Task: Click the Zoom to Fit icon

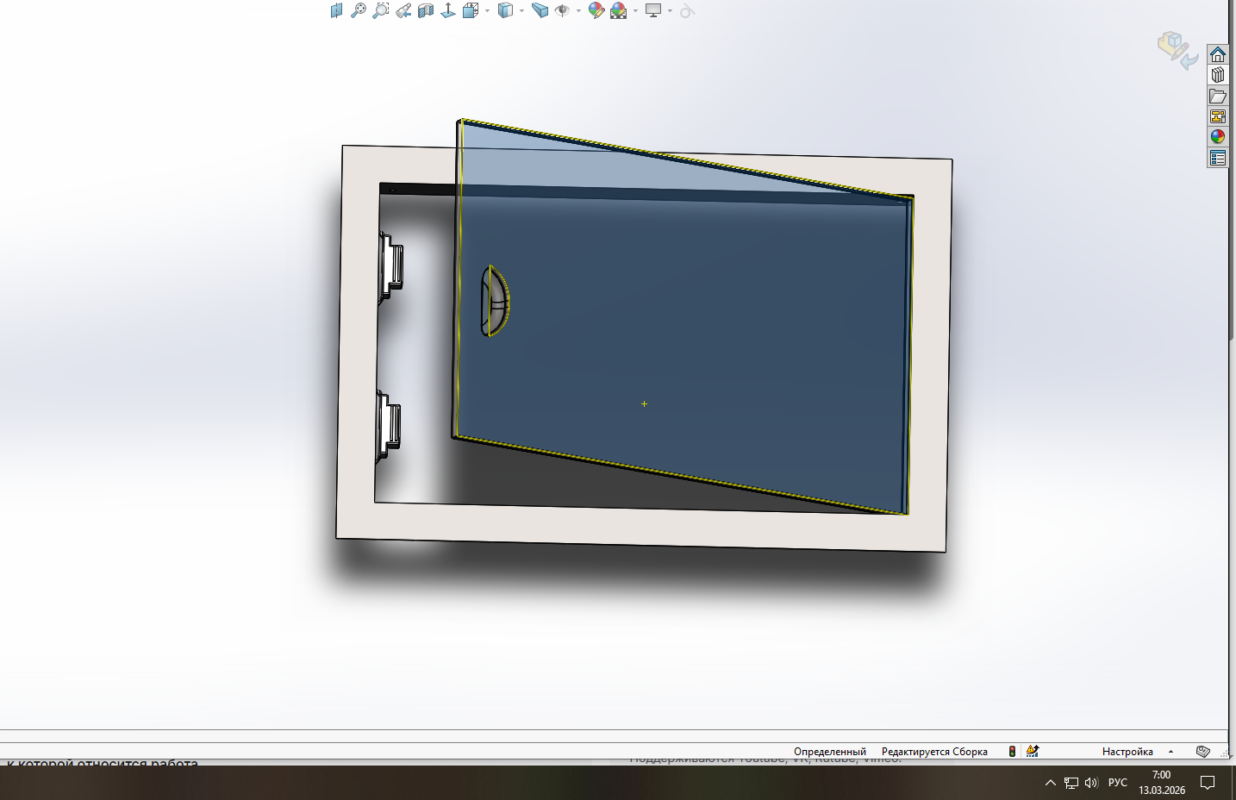Action: [358, 11]
